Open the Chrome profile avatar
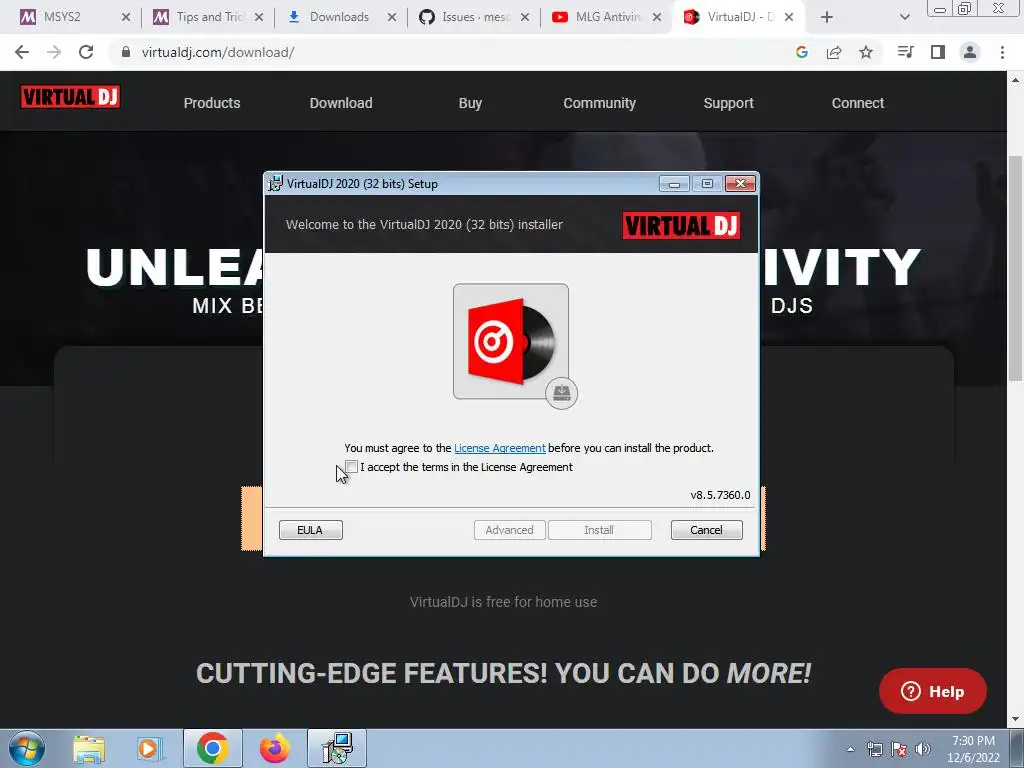 [970, 52]
